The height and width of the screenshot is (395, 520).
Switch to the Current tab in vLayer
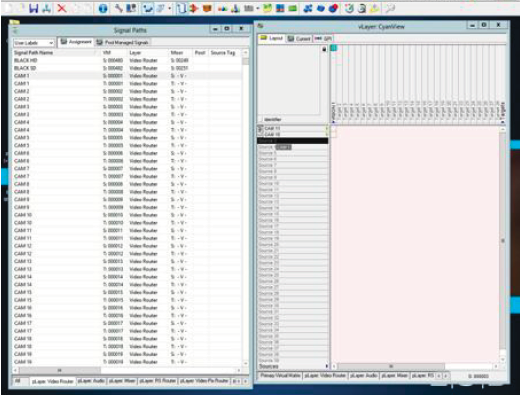[299, 39]
